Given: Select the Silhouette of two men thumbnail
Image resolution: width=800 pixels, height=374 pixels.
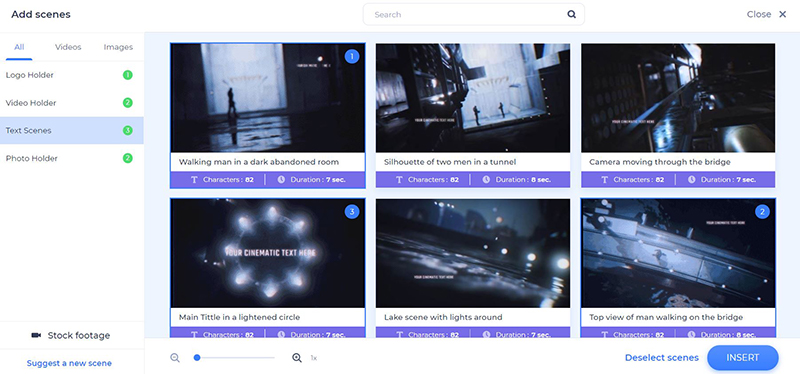Looking at the screenshot, I should [473, 97].
